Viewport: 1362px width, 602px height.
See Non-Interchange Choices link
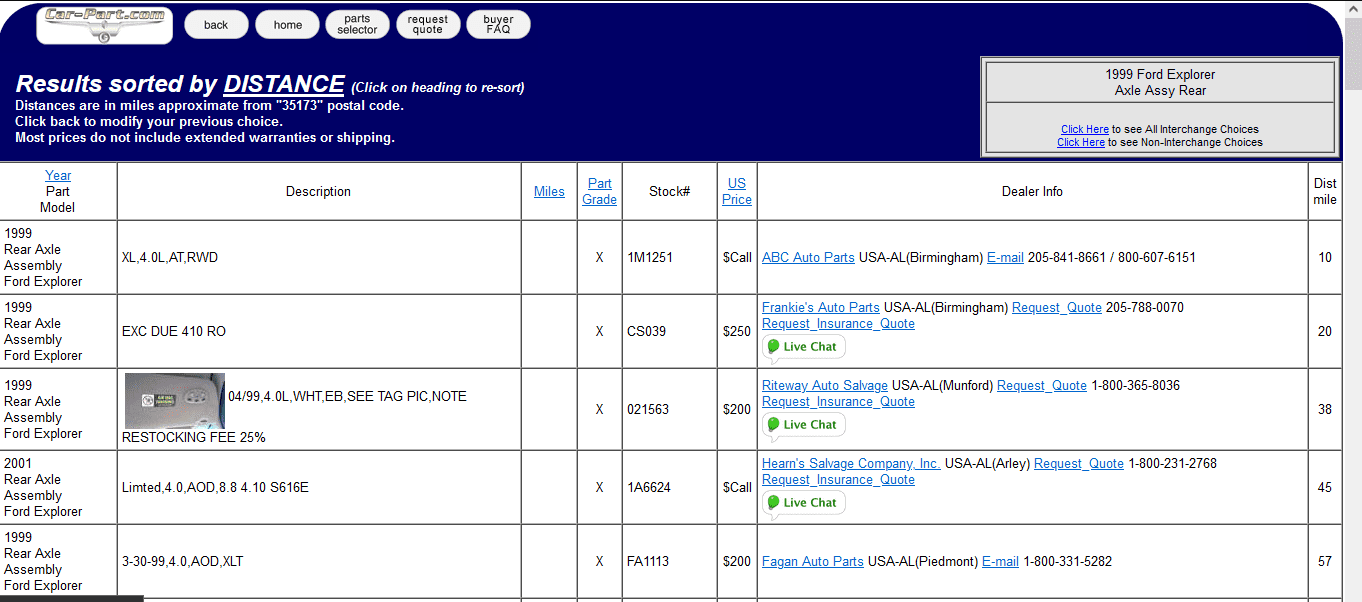tap(1080, 142)
